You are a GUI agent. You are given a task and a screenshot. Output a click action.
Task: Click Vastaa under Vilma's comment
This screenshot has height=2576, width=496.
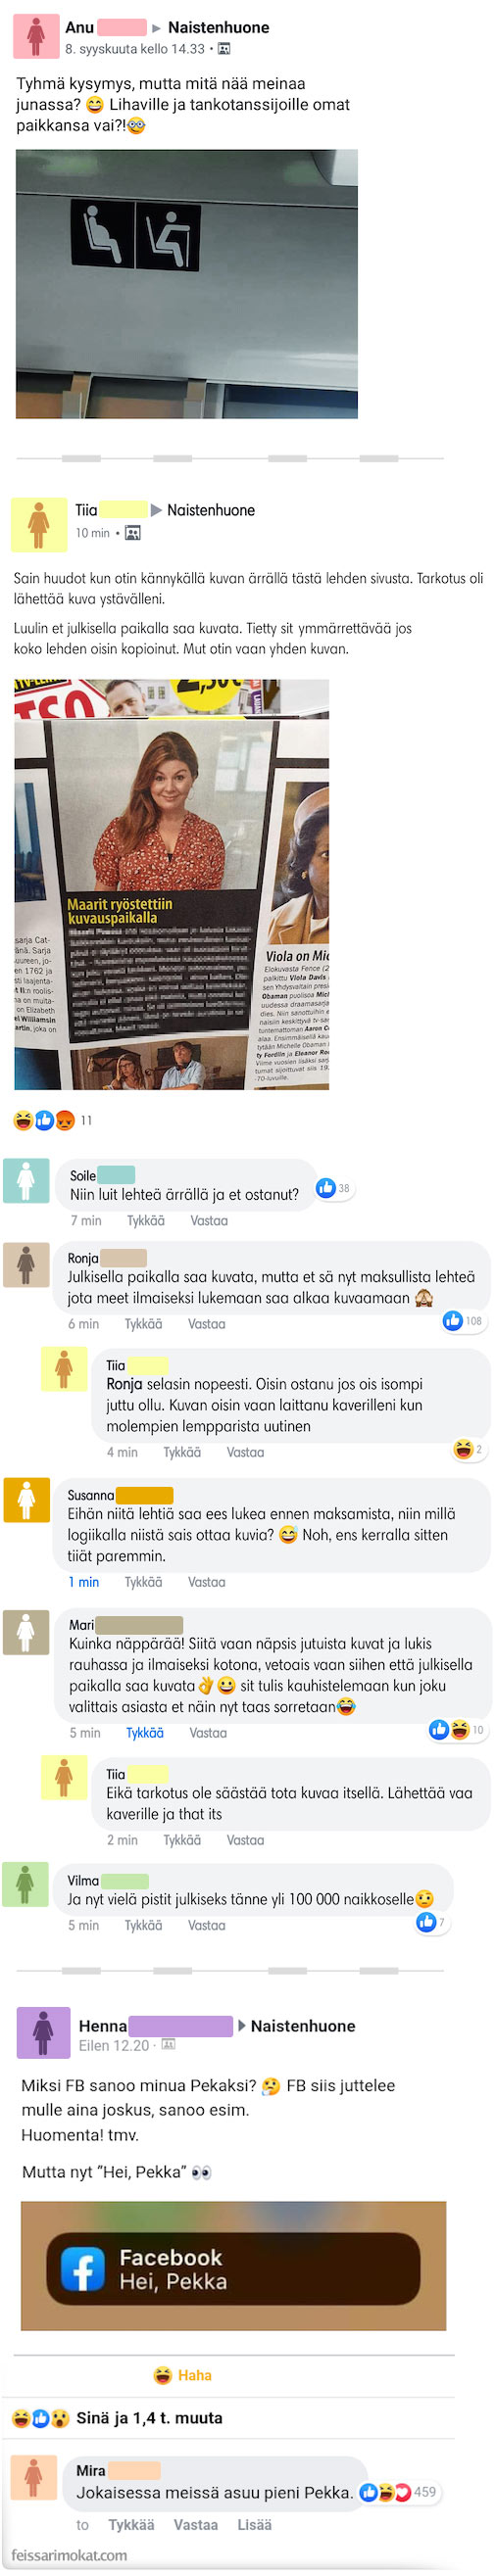tap(207, 1925)
